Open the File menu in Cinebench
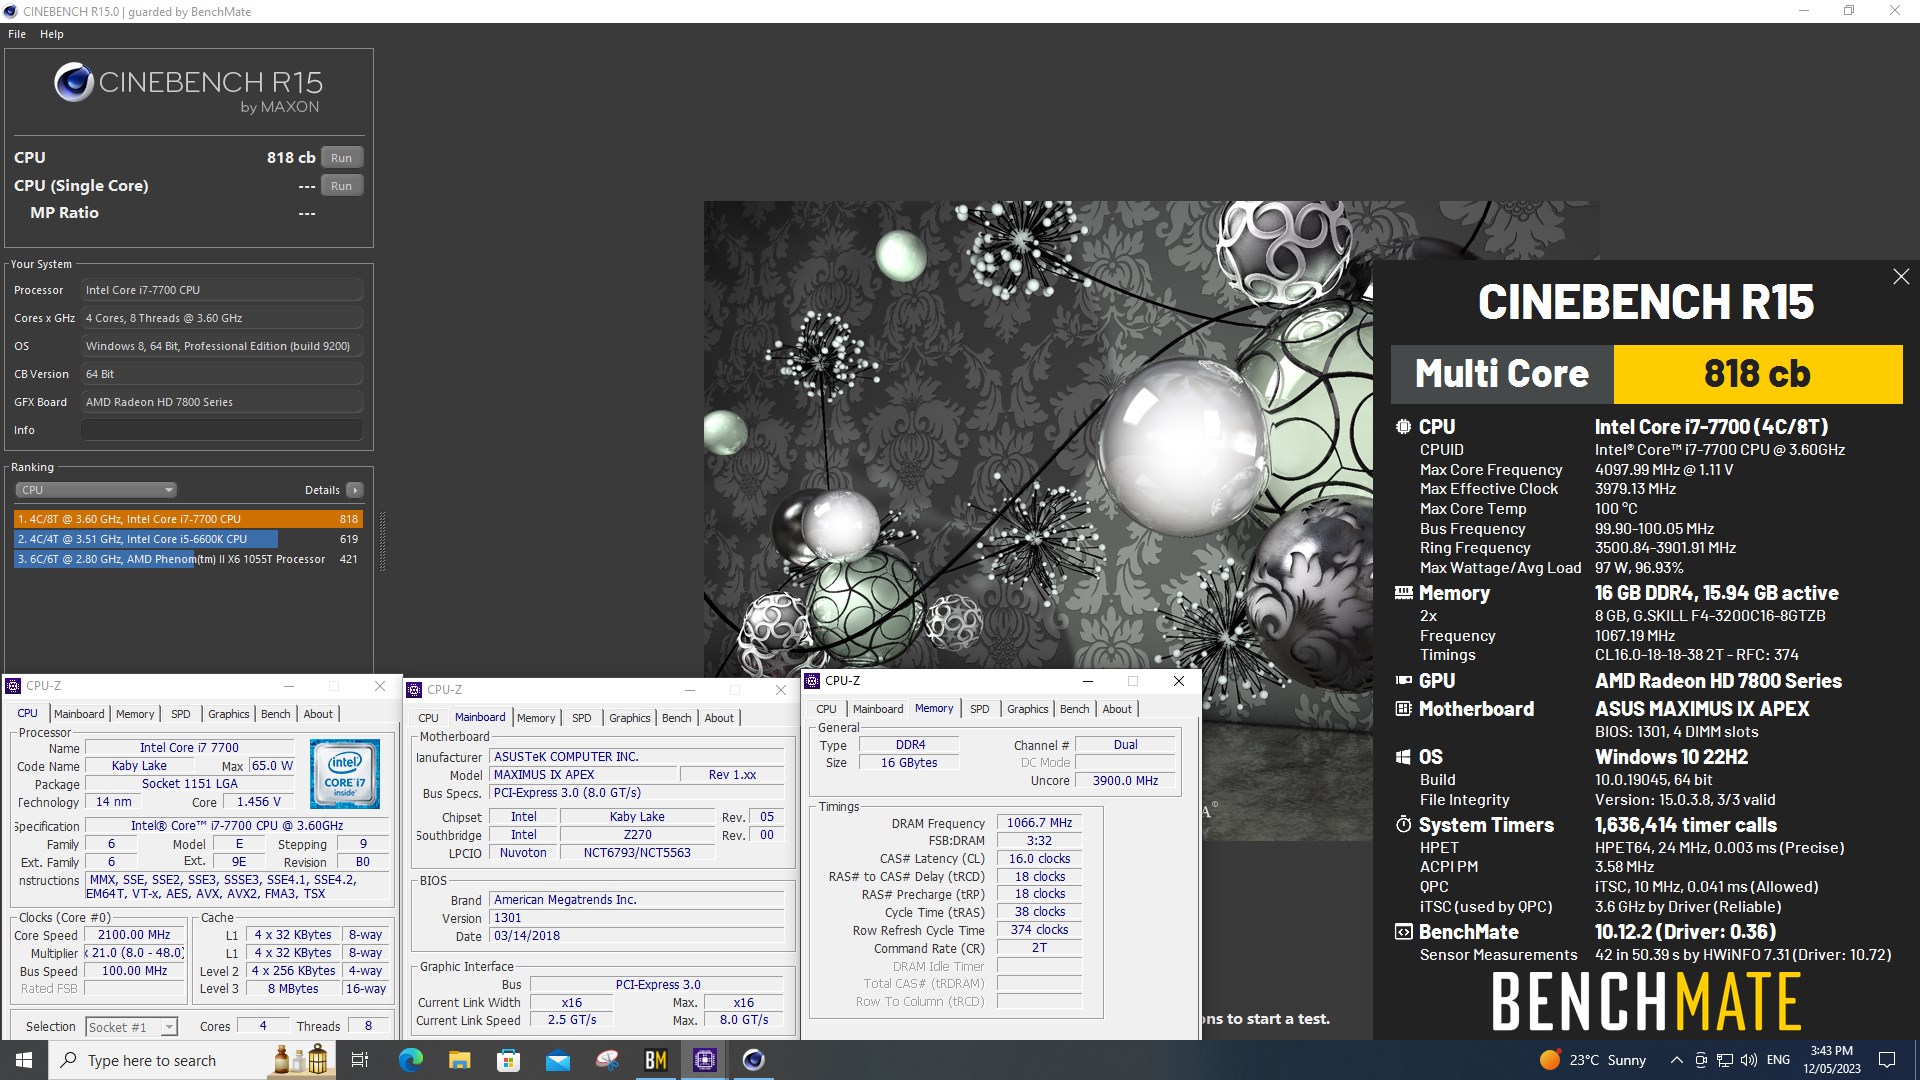The image size is (1920, 1080). click(17, 34)
